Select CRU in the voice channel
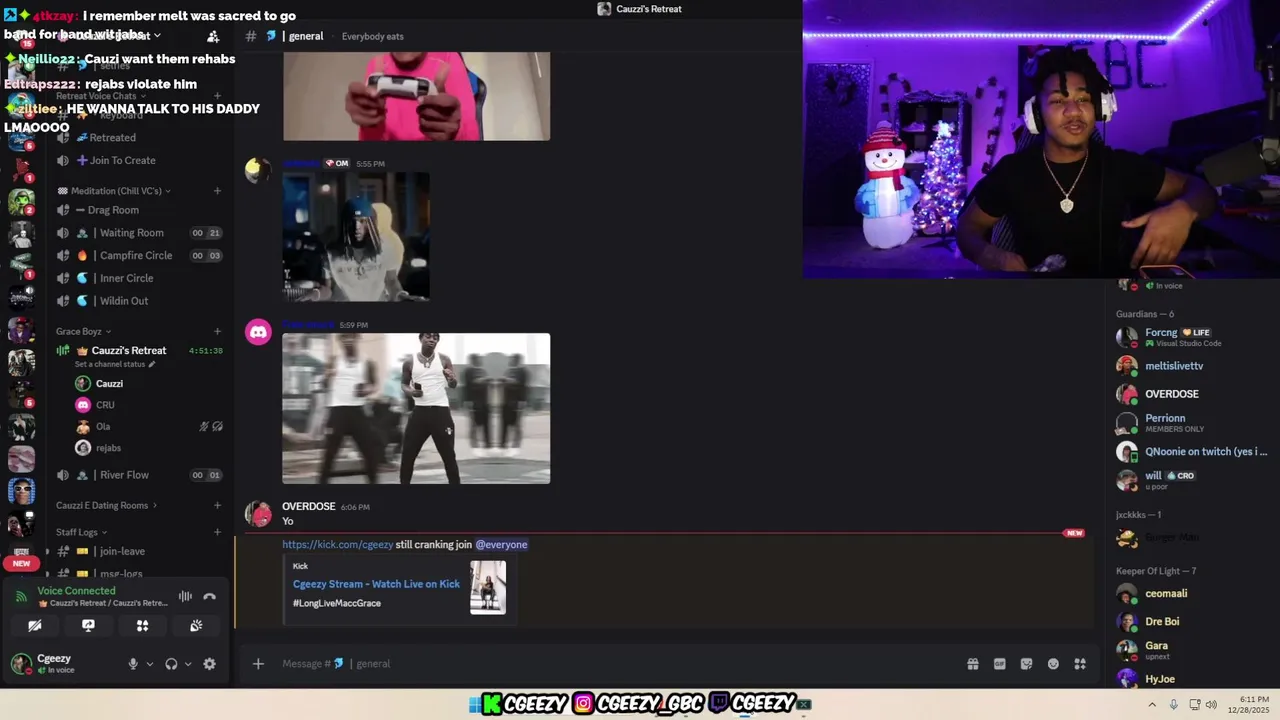 click(x=105, y=405)
